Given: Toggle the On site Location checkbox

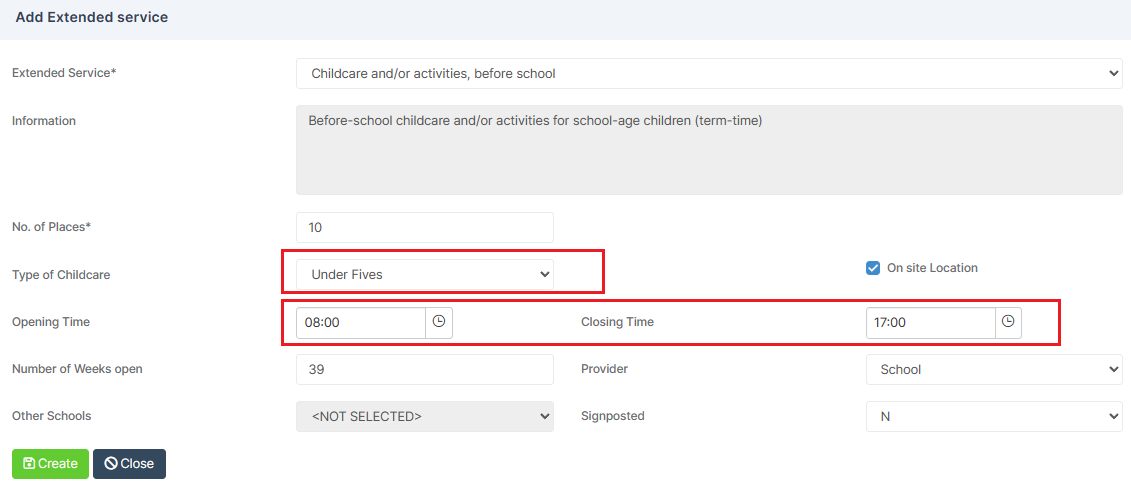Looking at the screenshot, I should pyautogui.click(x=873, y=268).
